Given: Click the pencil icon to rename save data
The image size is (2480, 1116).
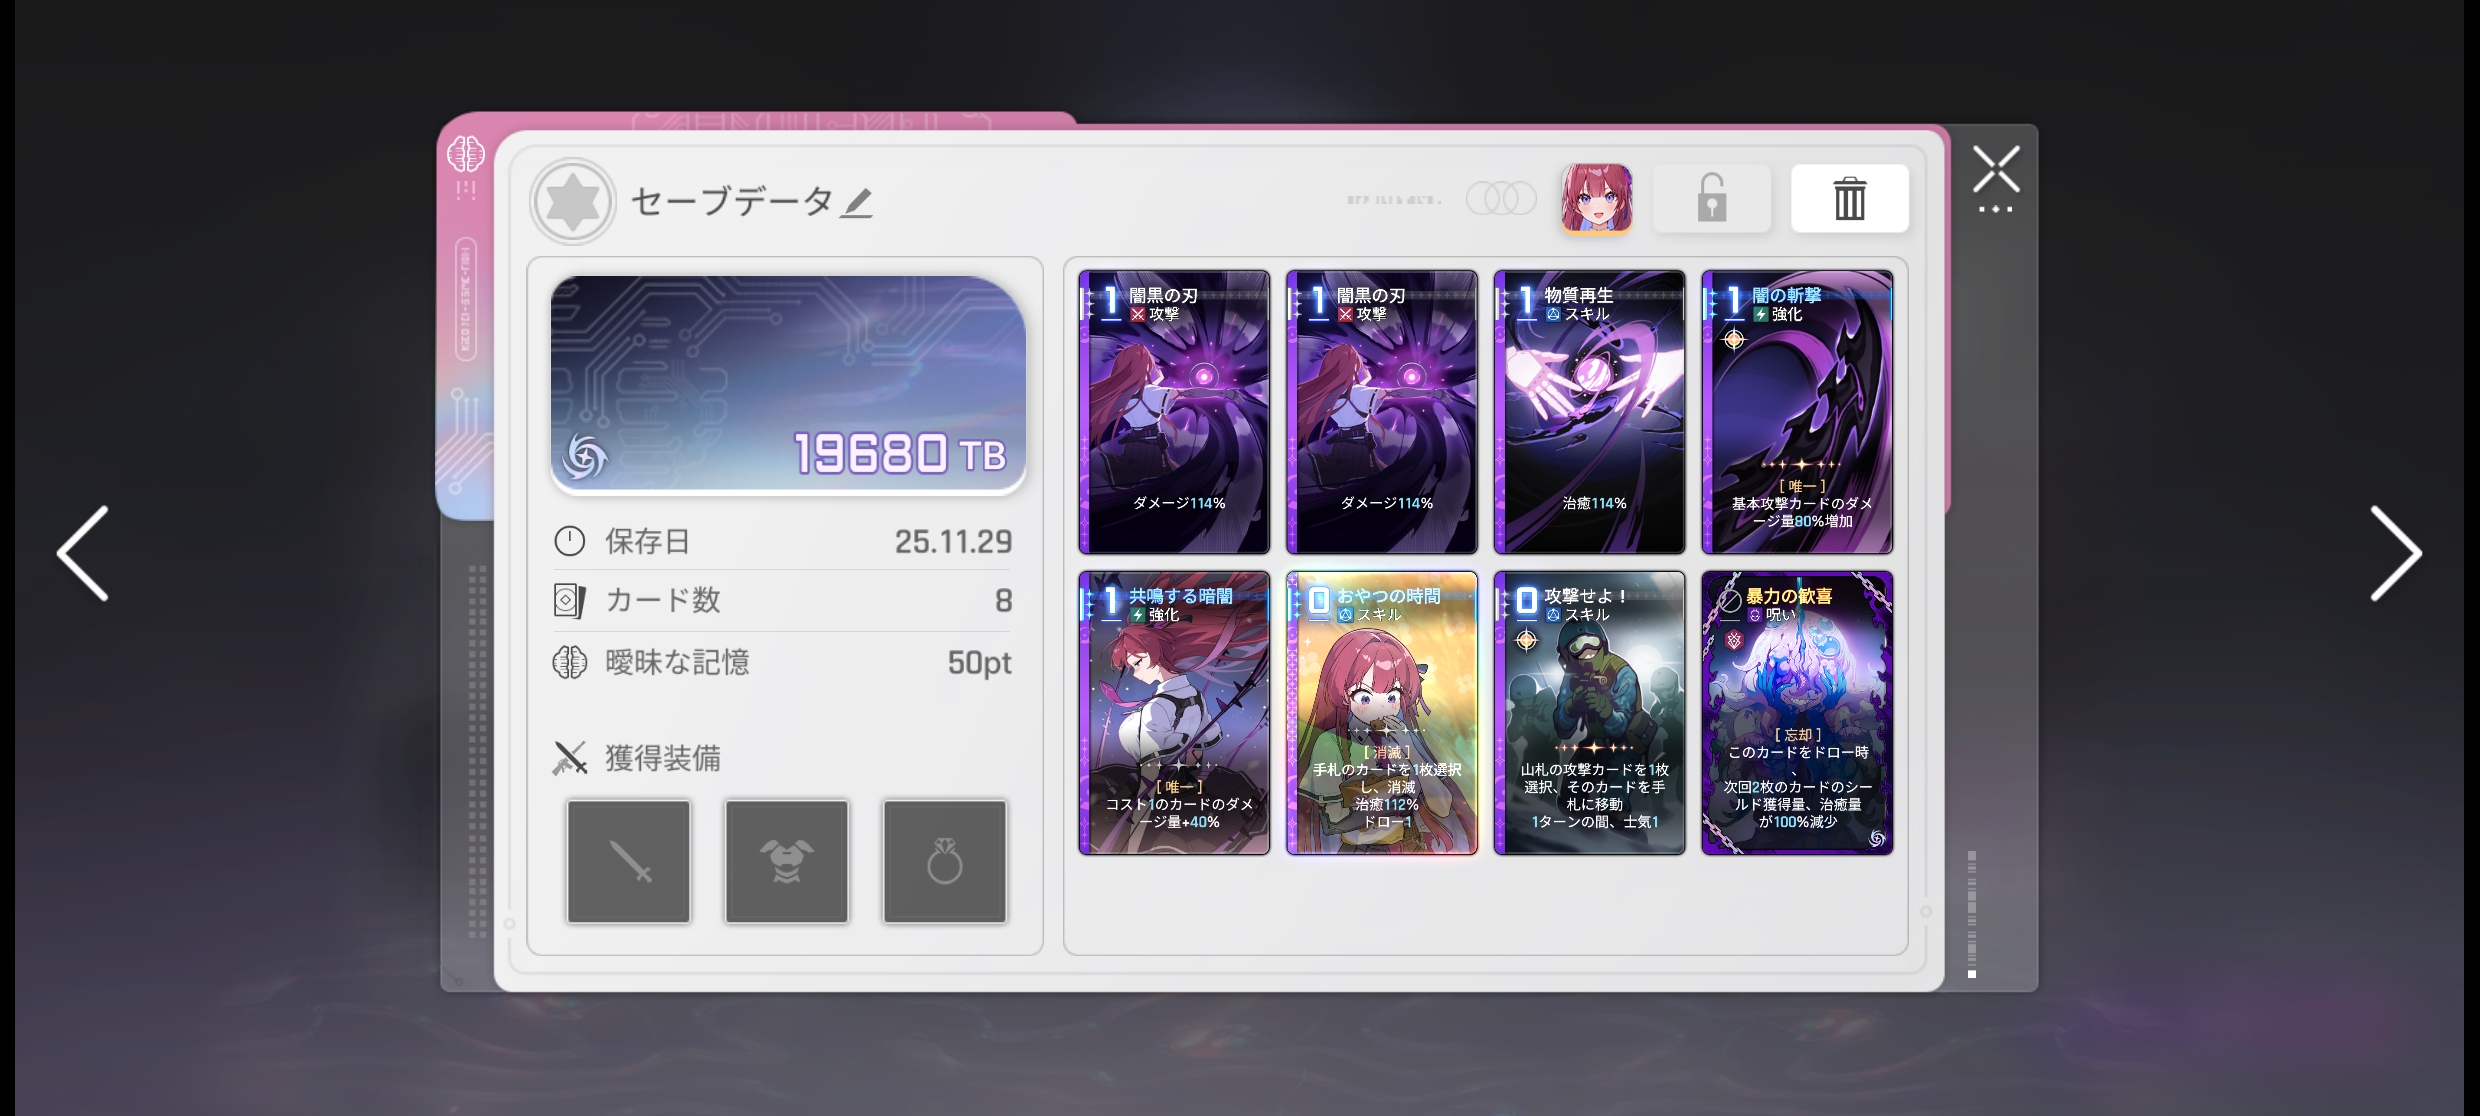Looking at the screenshot, I should point(856,203).
